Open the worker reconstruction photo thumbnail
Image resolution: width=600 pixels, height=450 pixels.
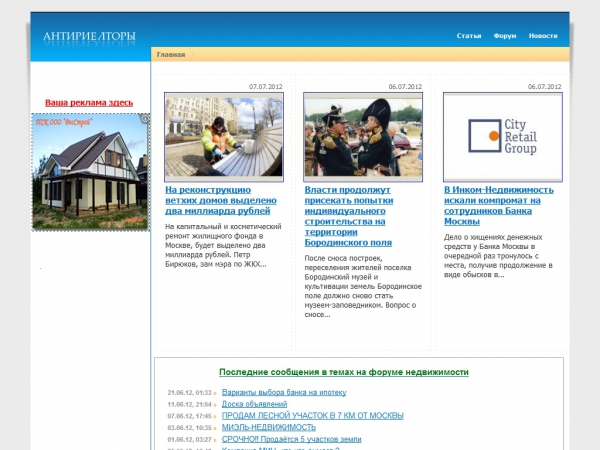point(224,137)
